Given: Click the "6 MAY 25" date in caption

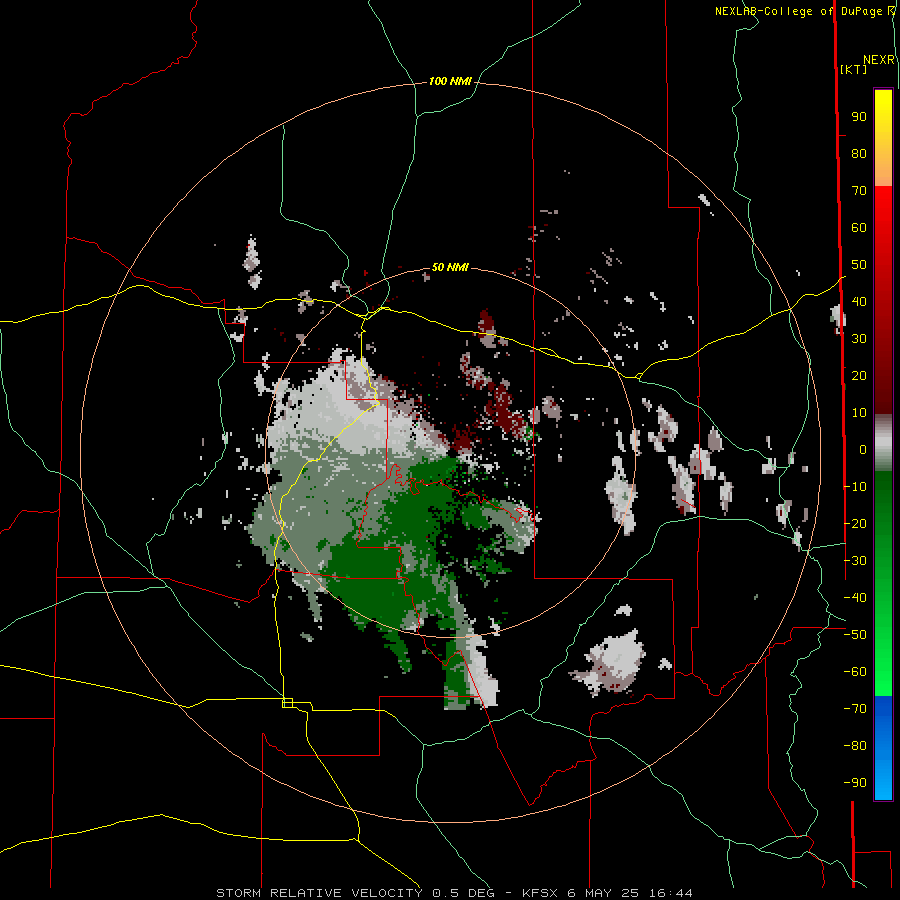Looking at the screenshot, I should (604, 893).
